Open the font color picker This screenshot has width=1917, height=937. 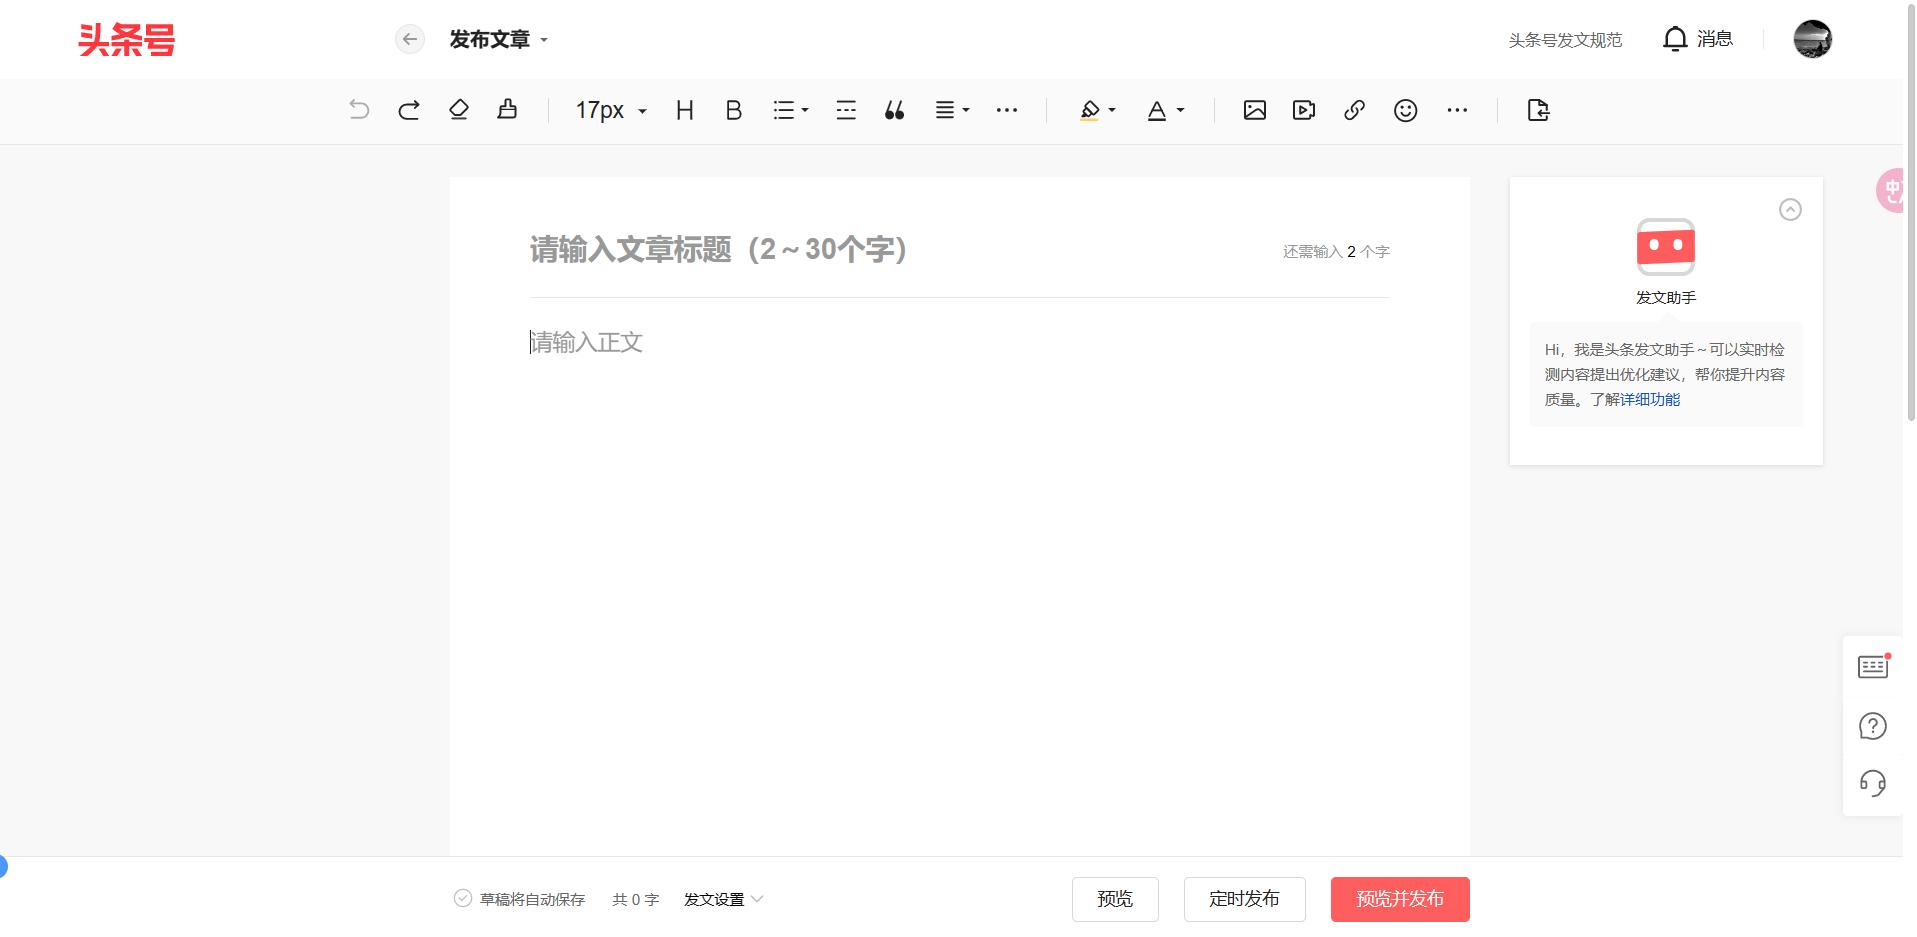[x=1163, y=110]
